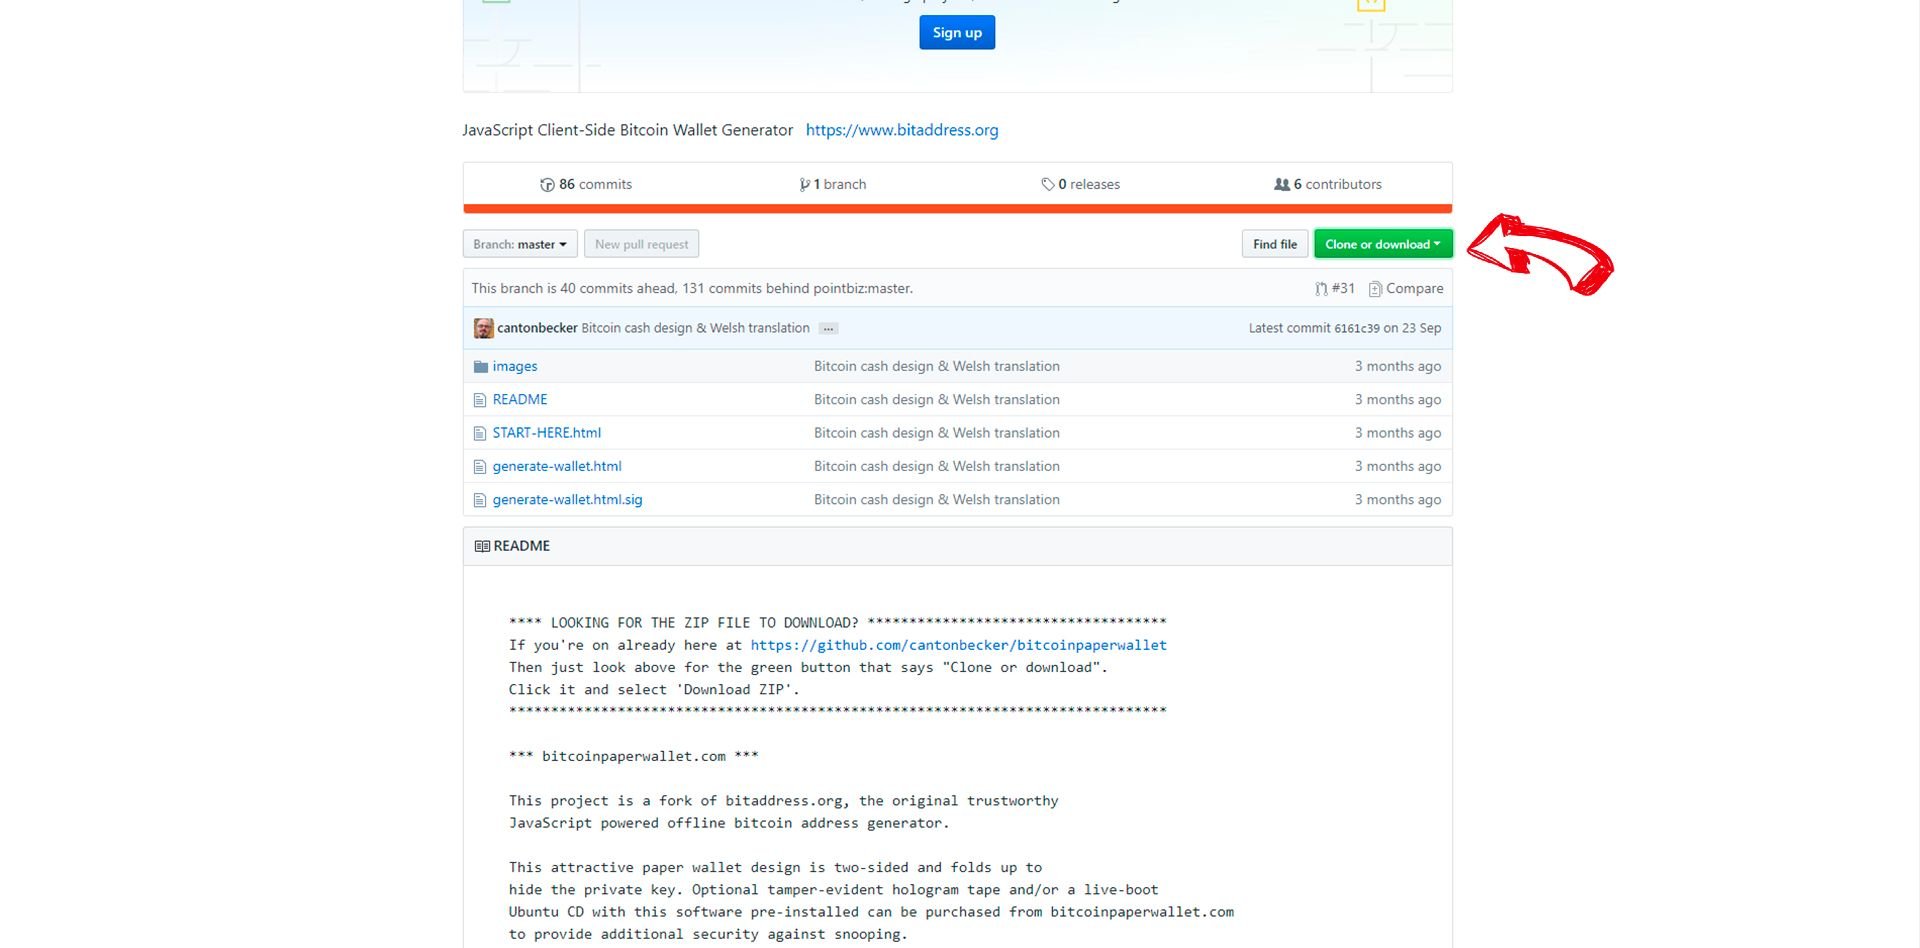Expand the commit message ellipsis button

click(x=828, y=329)
